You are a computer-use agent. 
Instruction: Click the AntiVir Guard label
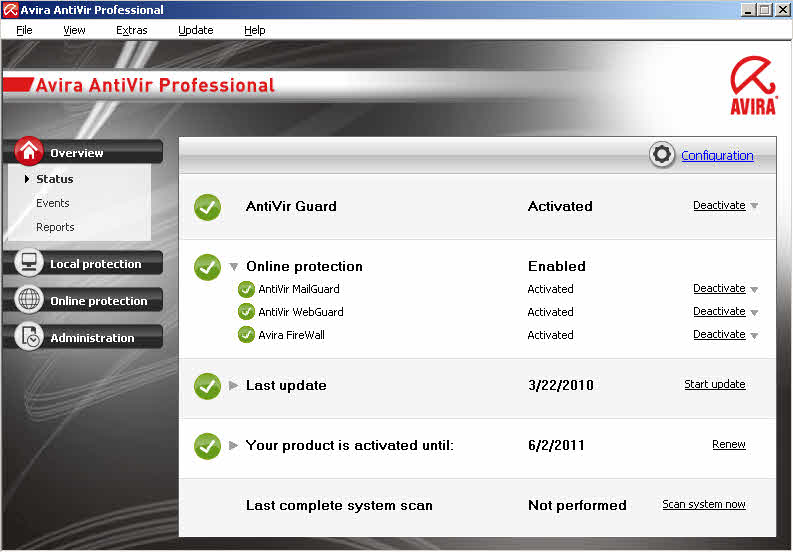coord(291,206)
